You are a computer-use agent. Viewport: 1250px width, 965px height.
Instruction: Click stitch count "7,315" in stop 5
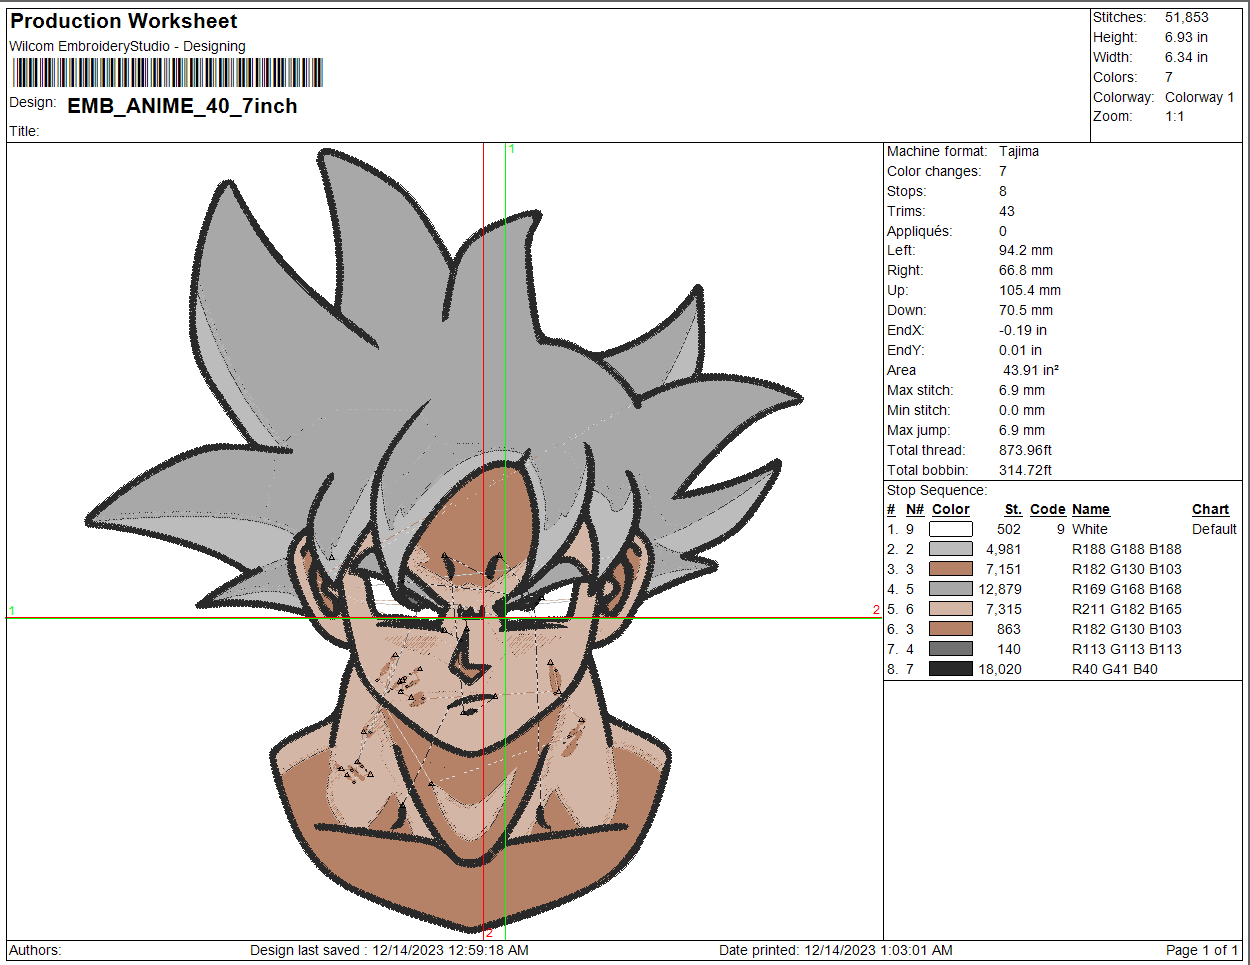pos(1003,609)
